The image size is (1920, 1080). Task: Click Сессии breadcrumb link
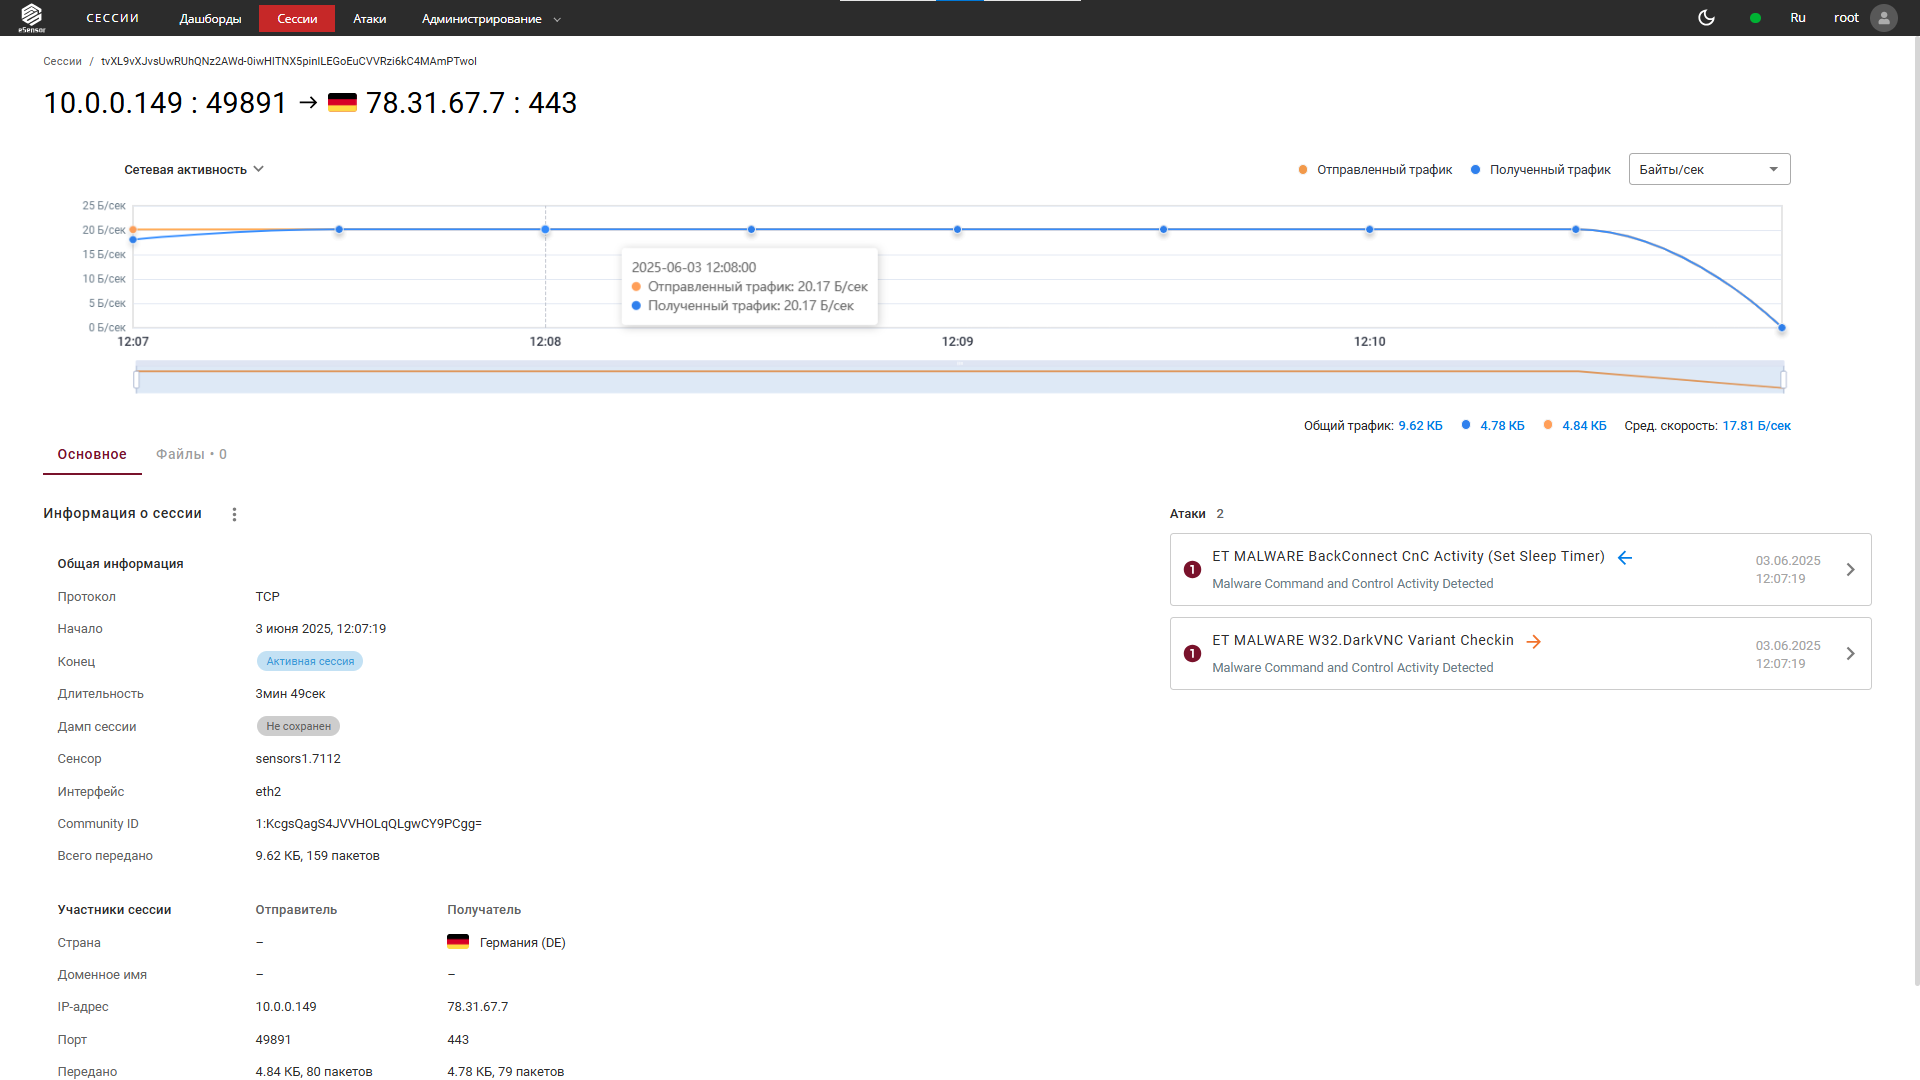(x=62, y=61)
